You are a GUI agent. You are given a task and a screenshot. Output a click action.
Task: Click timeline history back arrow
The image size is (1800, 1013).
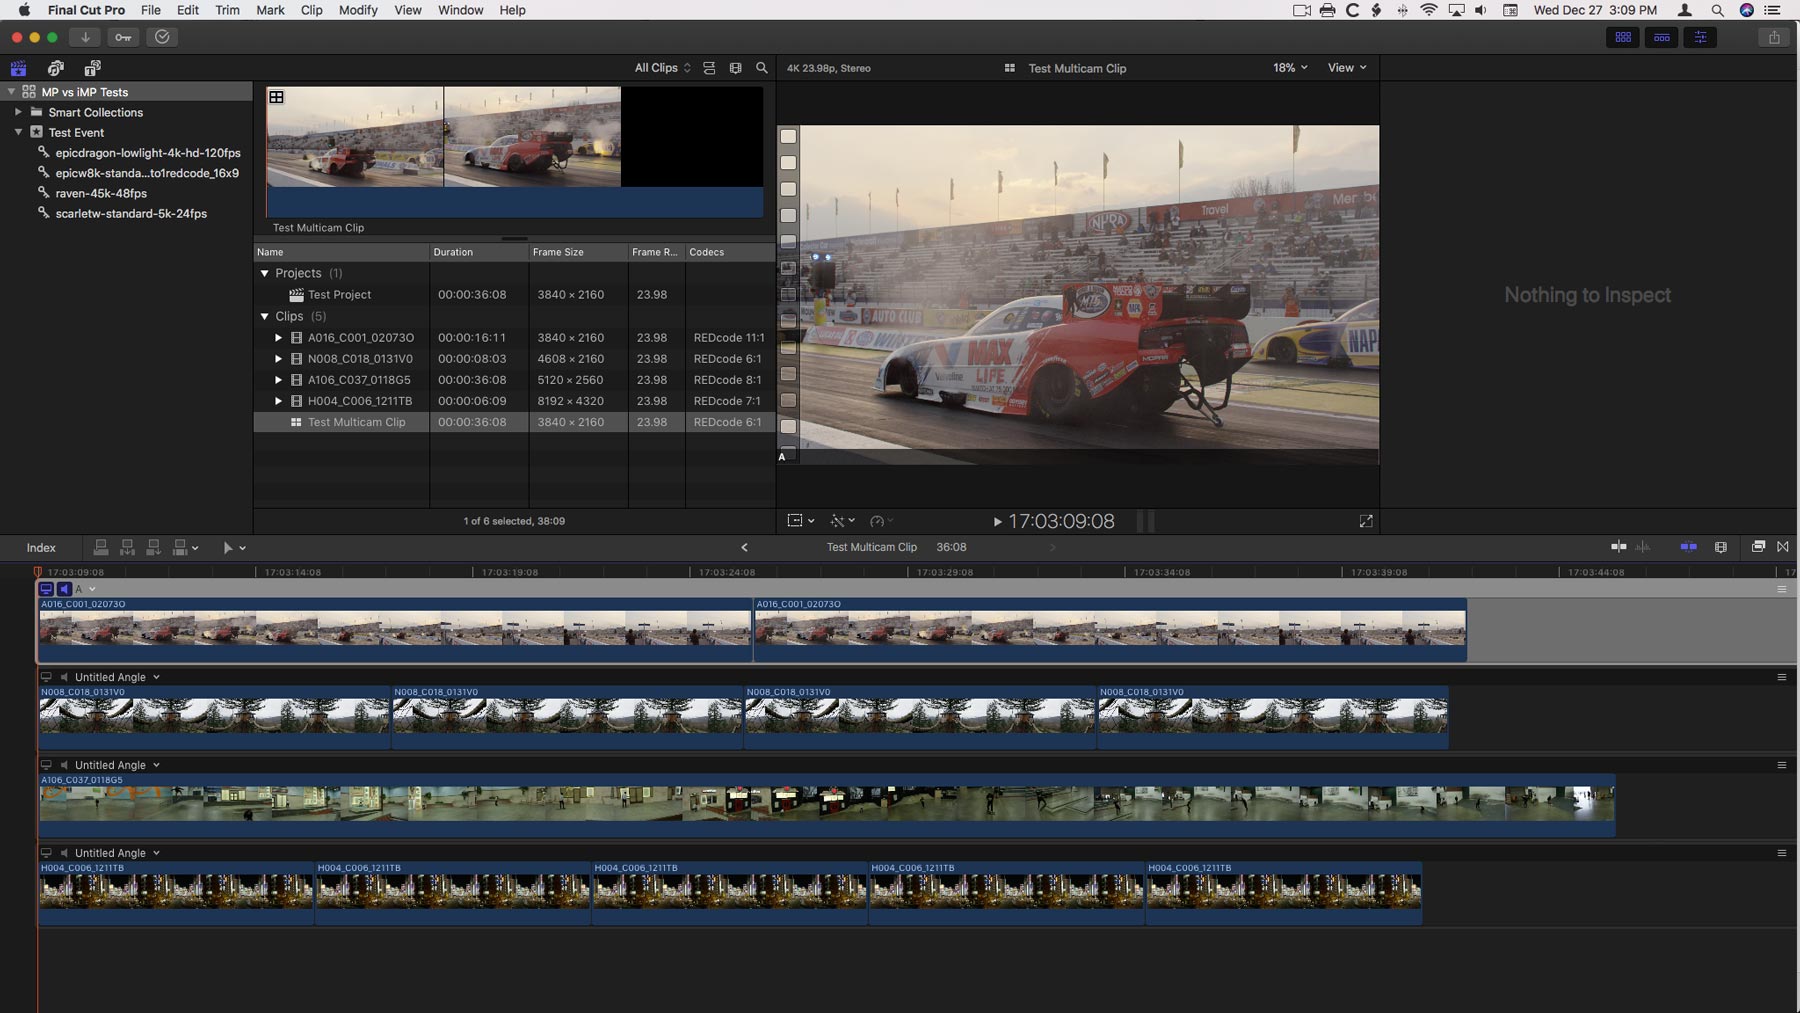coord(744,547)
